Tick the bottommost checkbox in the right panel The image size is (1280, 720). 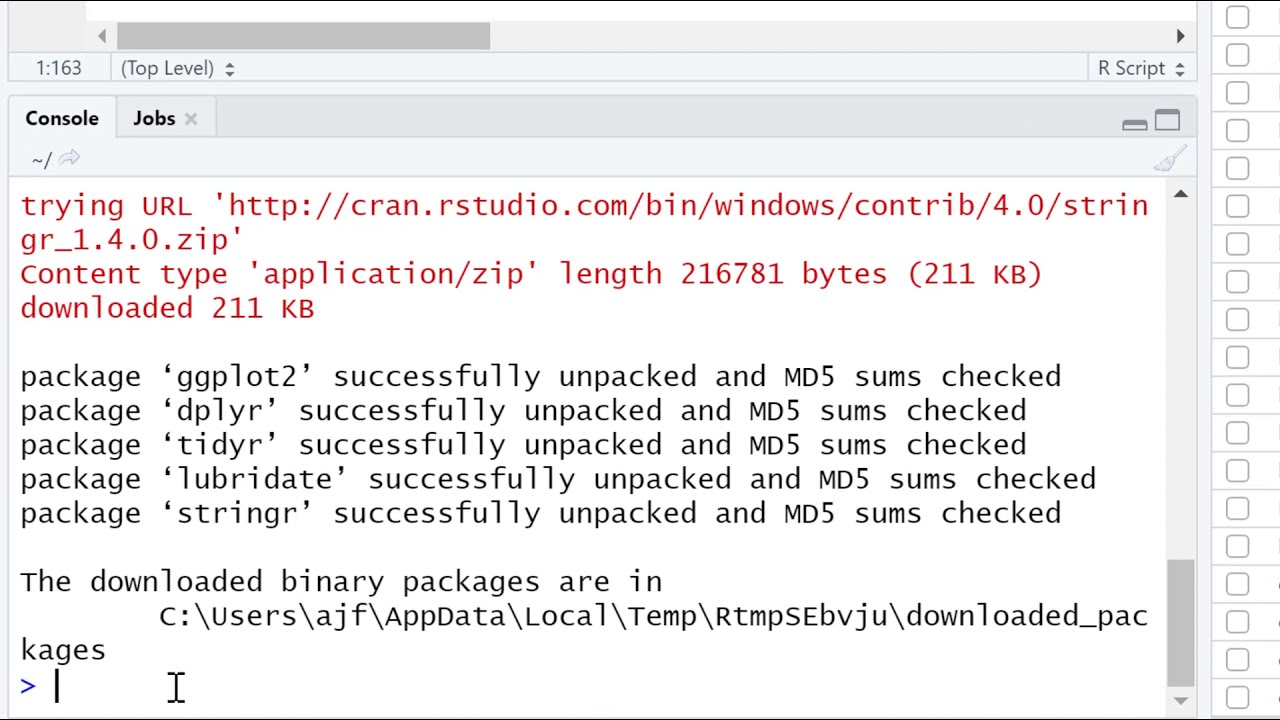[x=1237, y=697]
